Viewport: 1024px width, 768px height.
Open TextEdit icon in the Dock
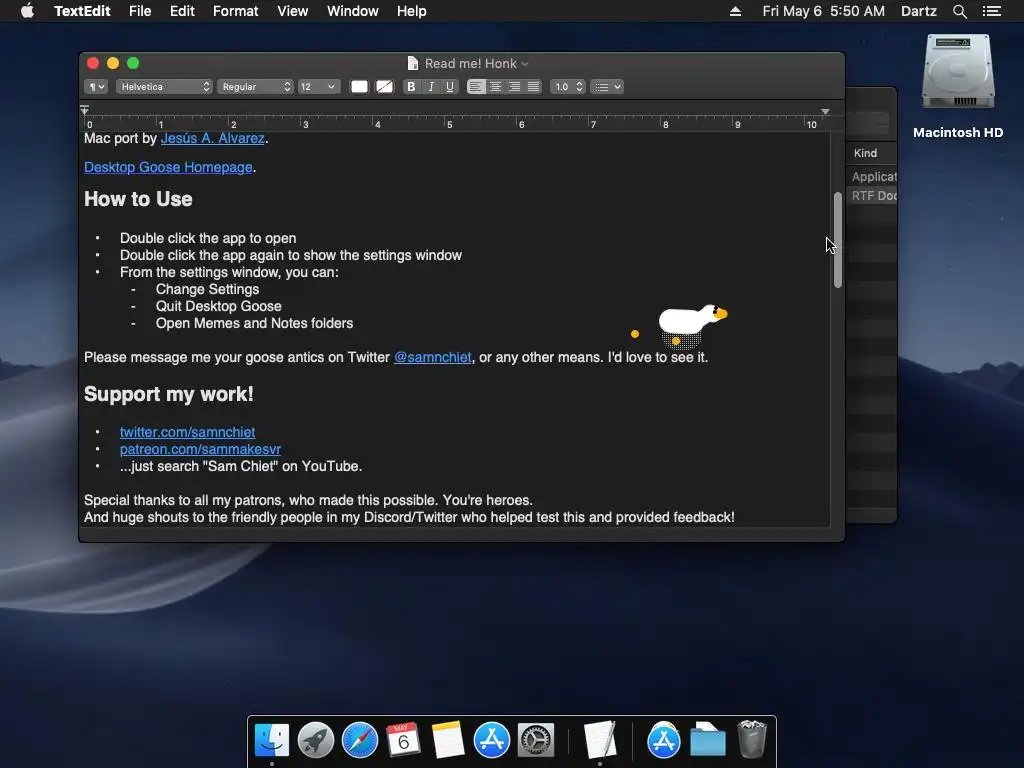(600, 741)
